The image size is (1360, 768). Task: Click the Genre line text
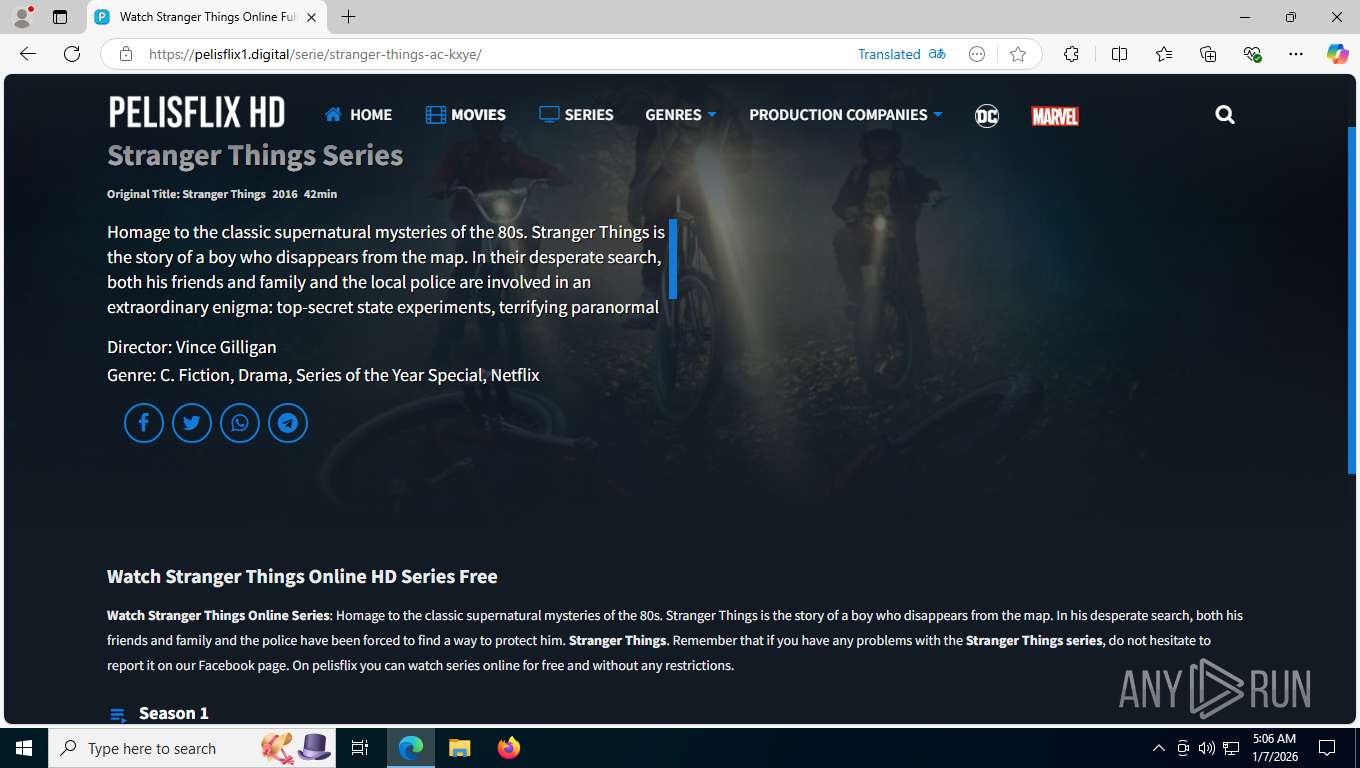(323, 375)
